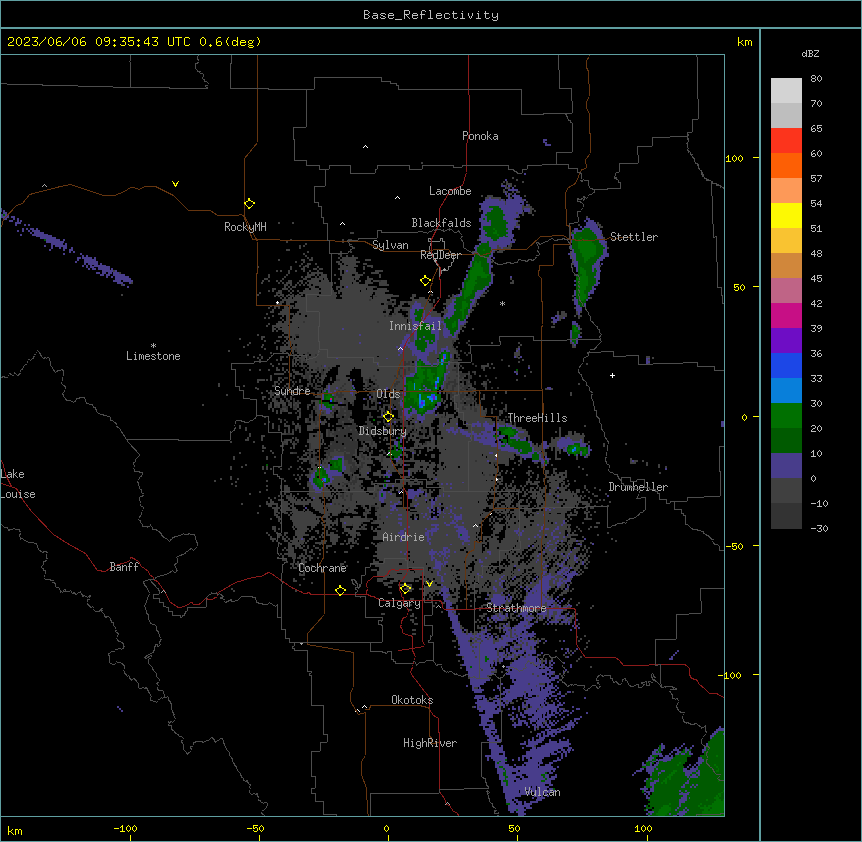Click the Okotoks label
The height and width of the screenshot is (842, 862).
[x=412, y=700]
